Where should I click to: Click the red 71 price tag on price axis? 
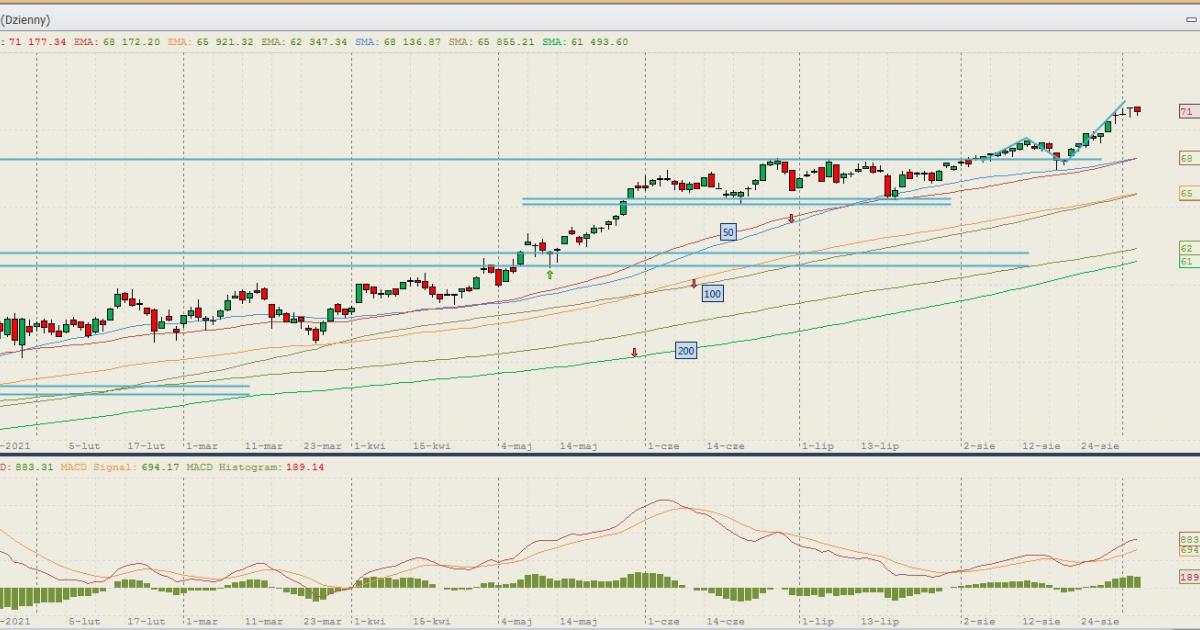point(1188,112)
